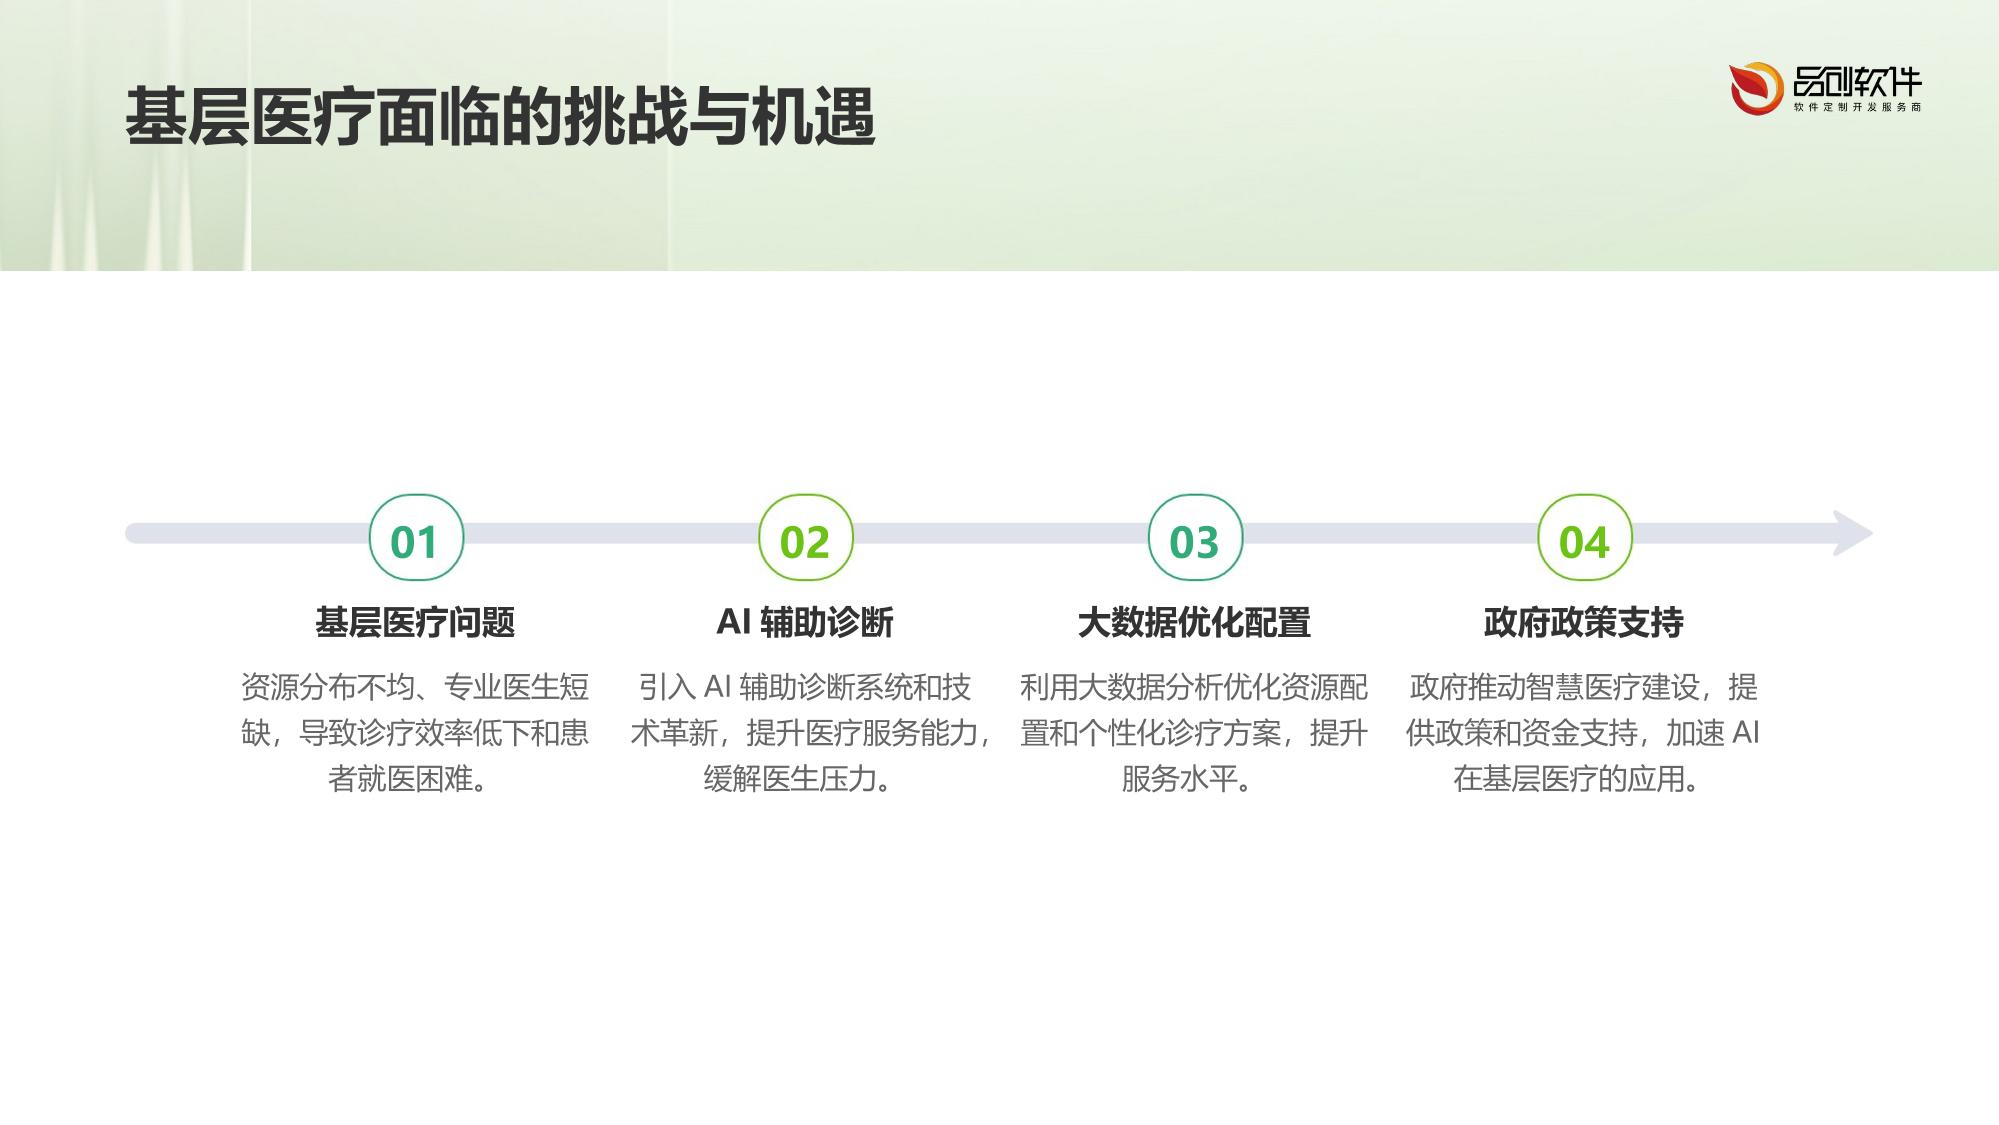Click the paragraph starting 引入 AI 辅助诊断系统

[808, 733]
